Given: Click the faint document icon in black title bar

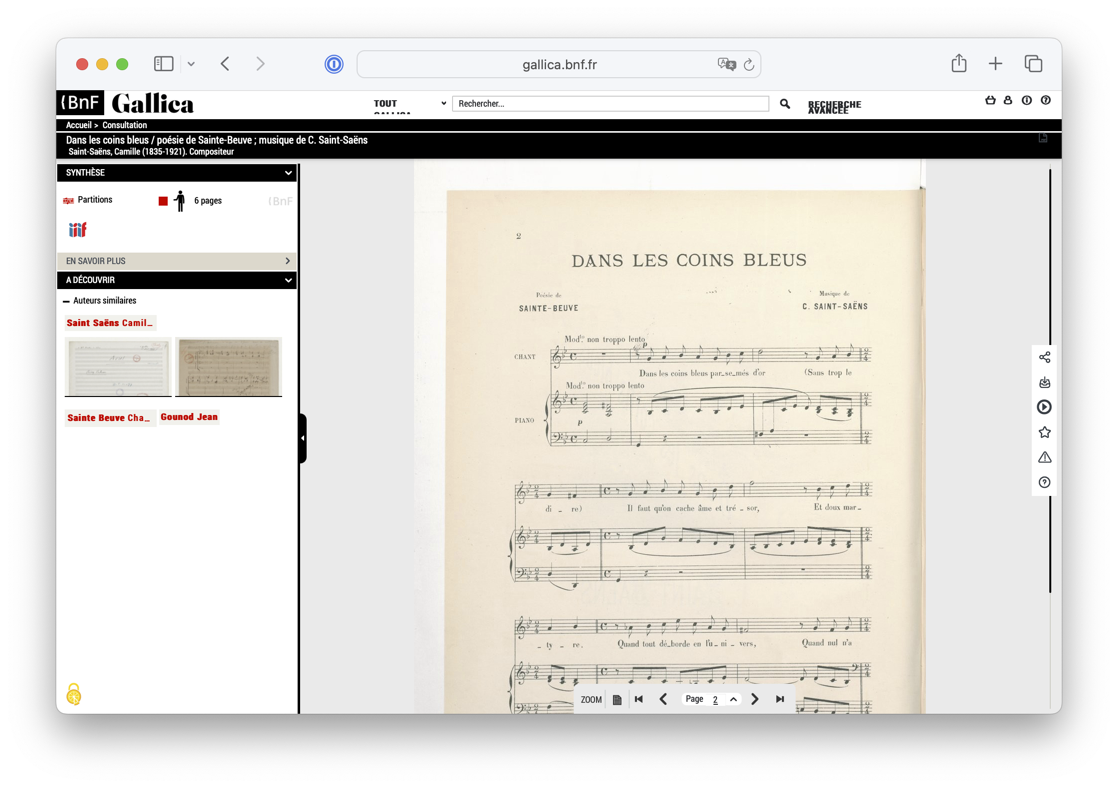Looking at the screenshot, I should (1043, 138).
